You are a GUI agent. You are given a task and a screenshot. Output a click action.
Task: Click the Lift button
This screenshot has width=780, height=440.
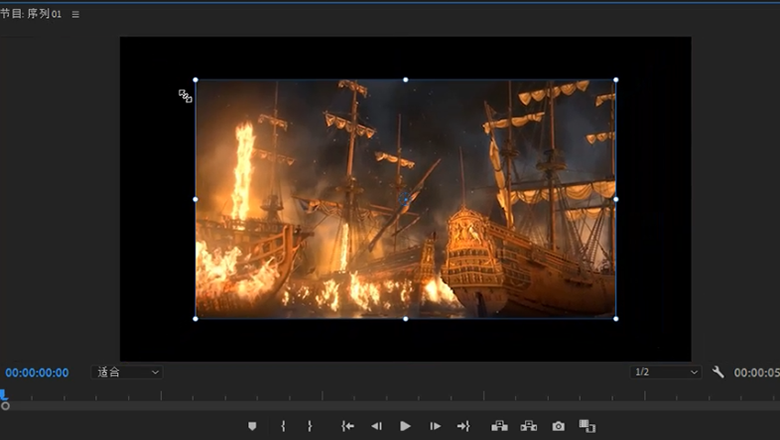[499, 426]
